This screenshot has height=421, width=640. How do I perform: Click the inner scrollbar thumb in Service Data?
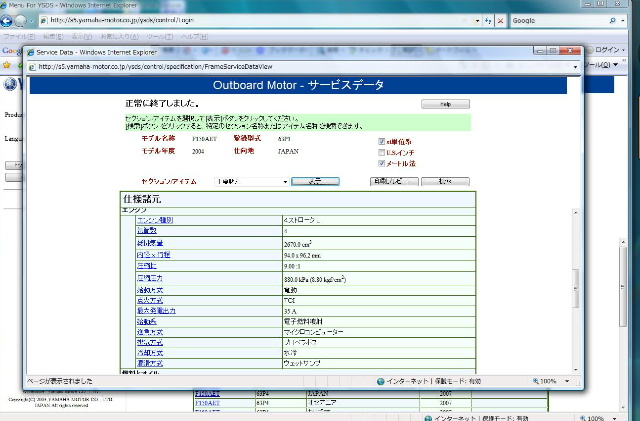pyautogui.click(x=576, y=288)
